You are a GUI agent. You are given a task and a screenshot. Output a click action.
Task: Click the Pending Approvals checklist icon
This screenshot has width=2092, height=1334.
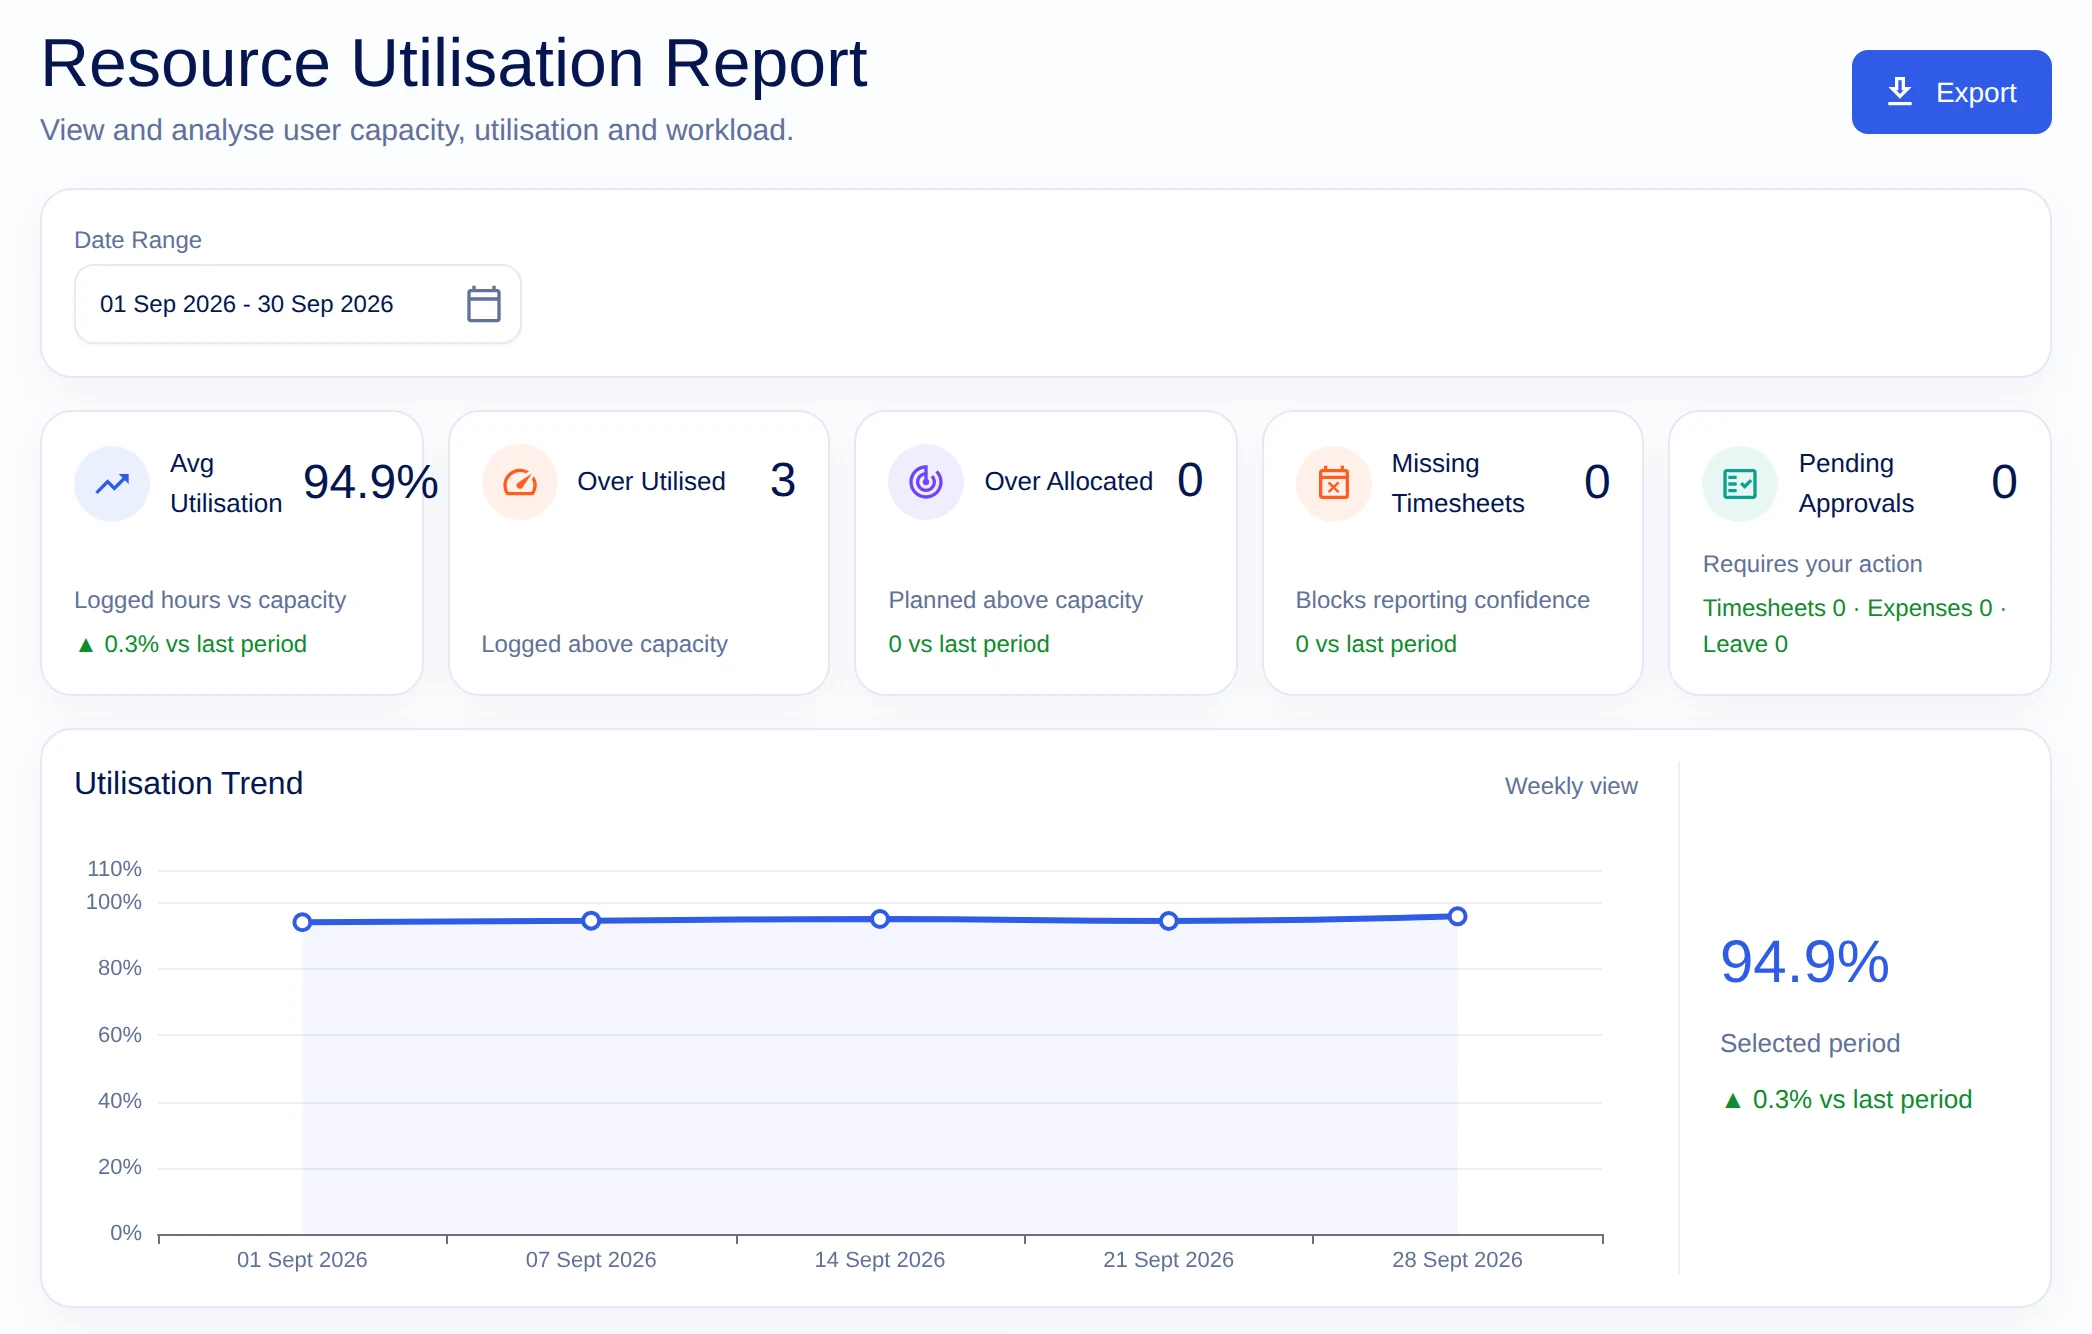(1740, 484)
